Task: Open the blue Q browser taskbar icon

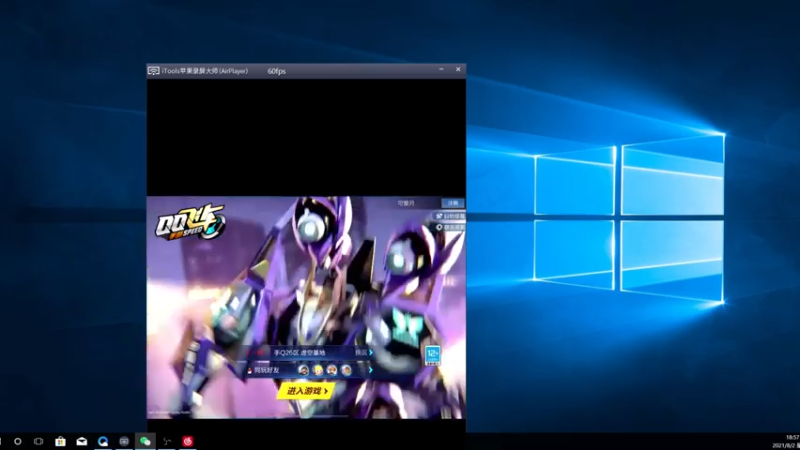Action: [x=103, y=441]
